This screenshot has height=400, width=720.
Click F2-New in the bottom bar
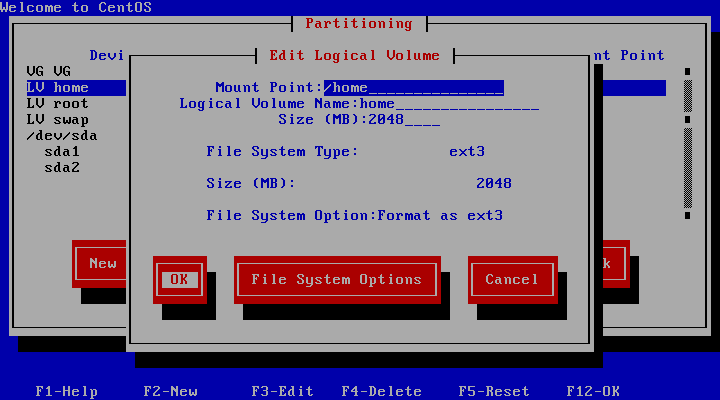(x=170, y=392)
